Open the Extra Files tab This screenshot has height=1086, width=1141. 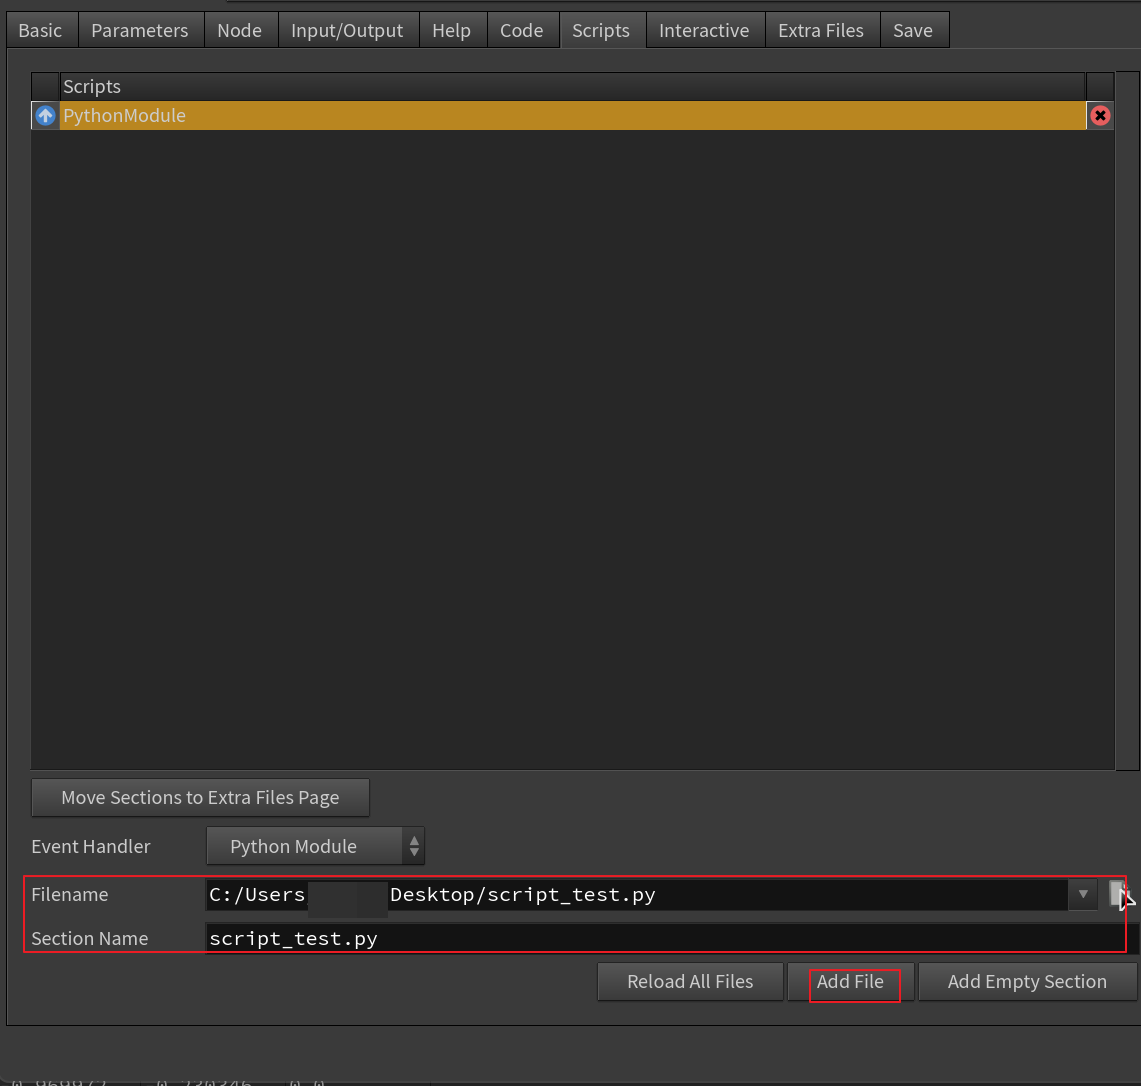click(821, 31)
